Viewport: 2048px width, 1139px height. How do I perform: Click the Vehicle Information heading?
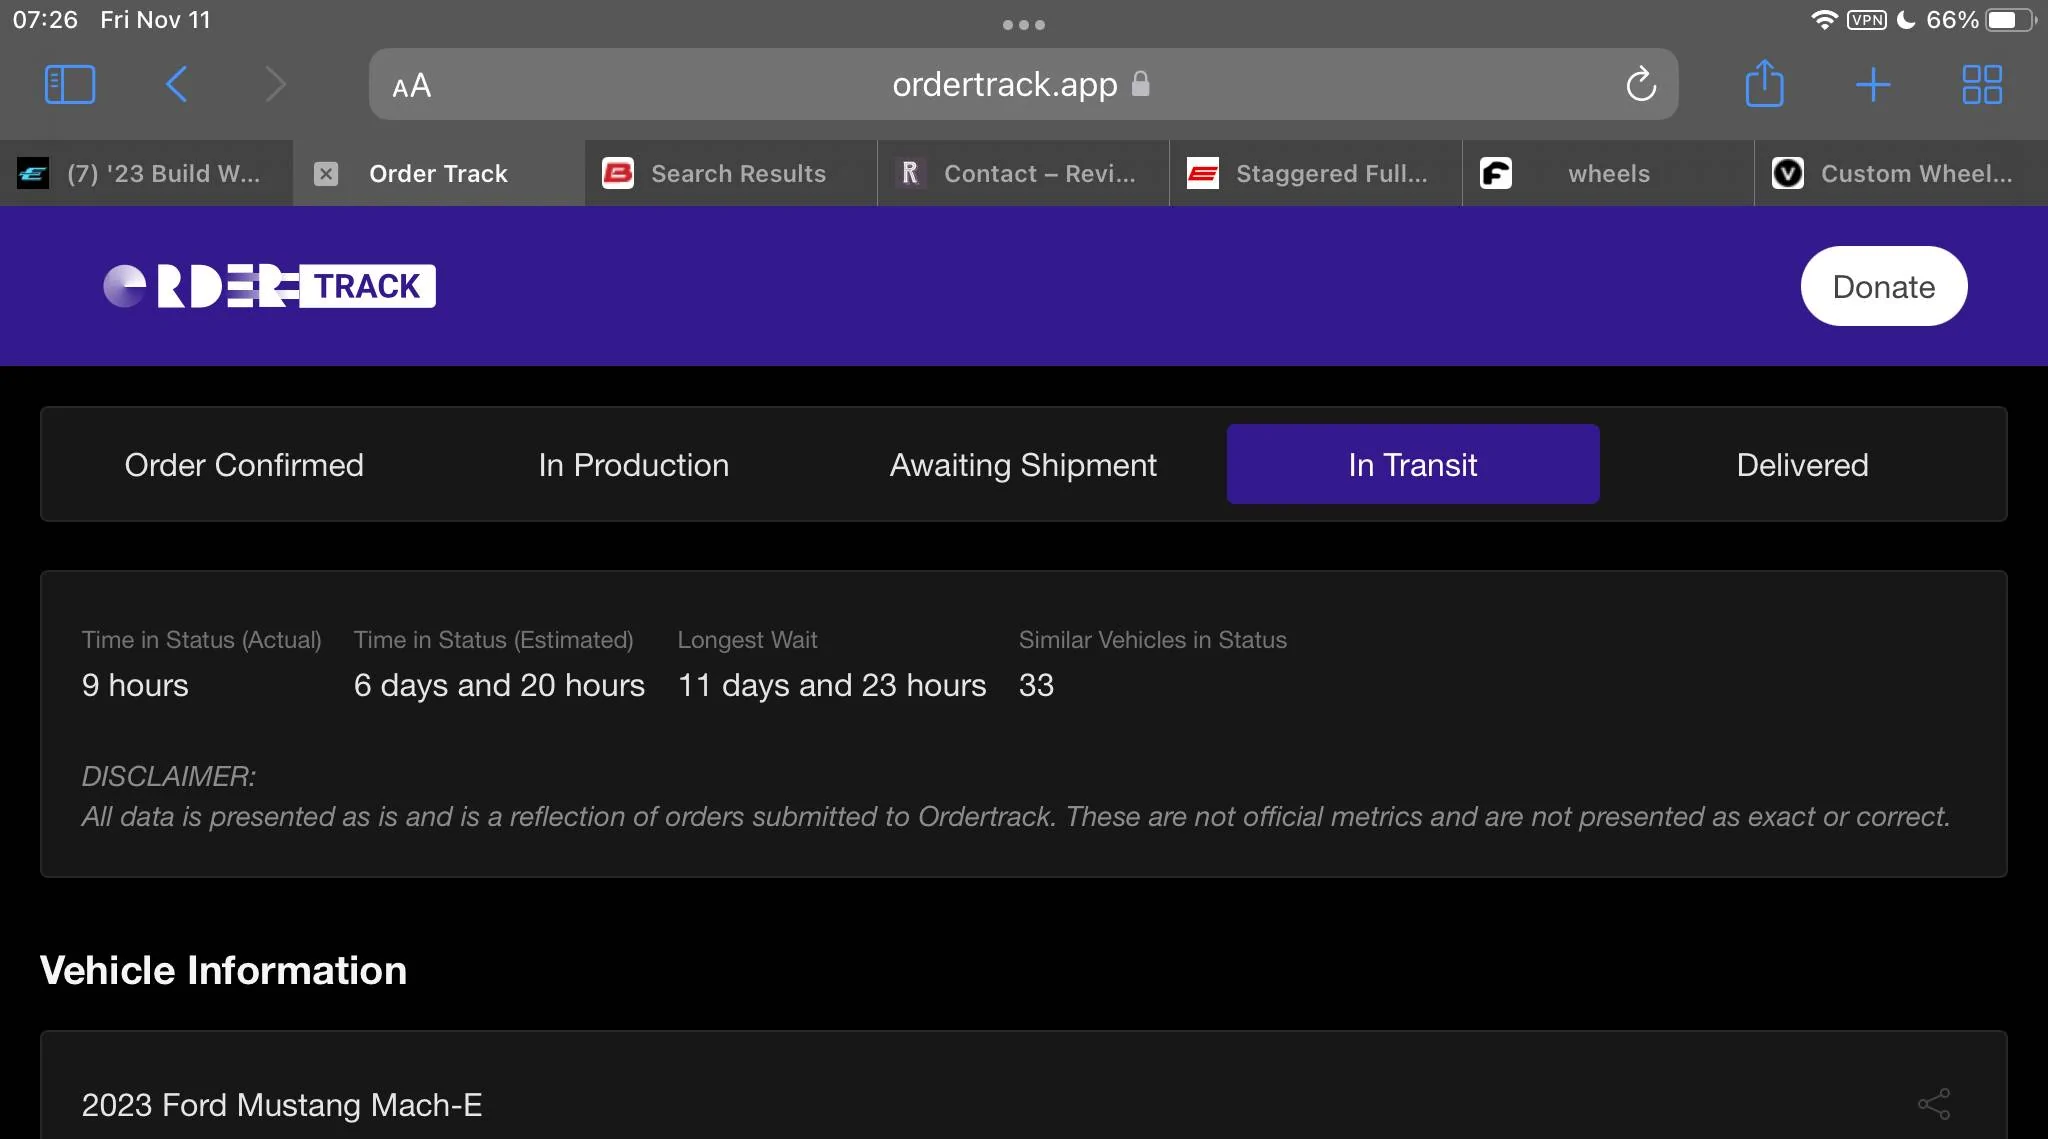223,971
